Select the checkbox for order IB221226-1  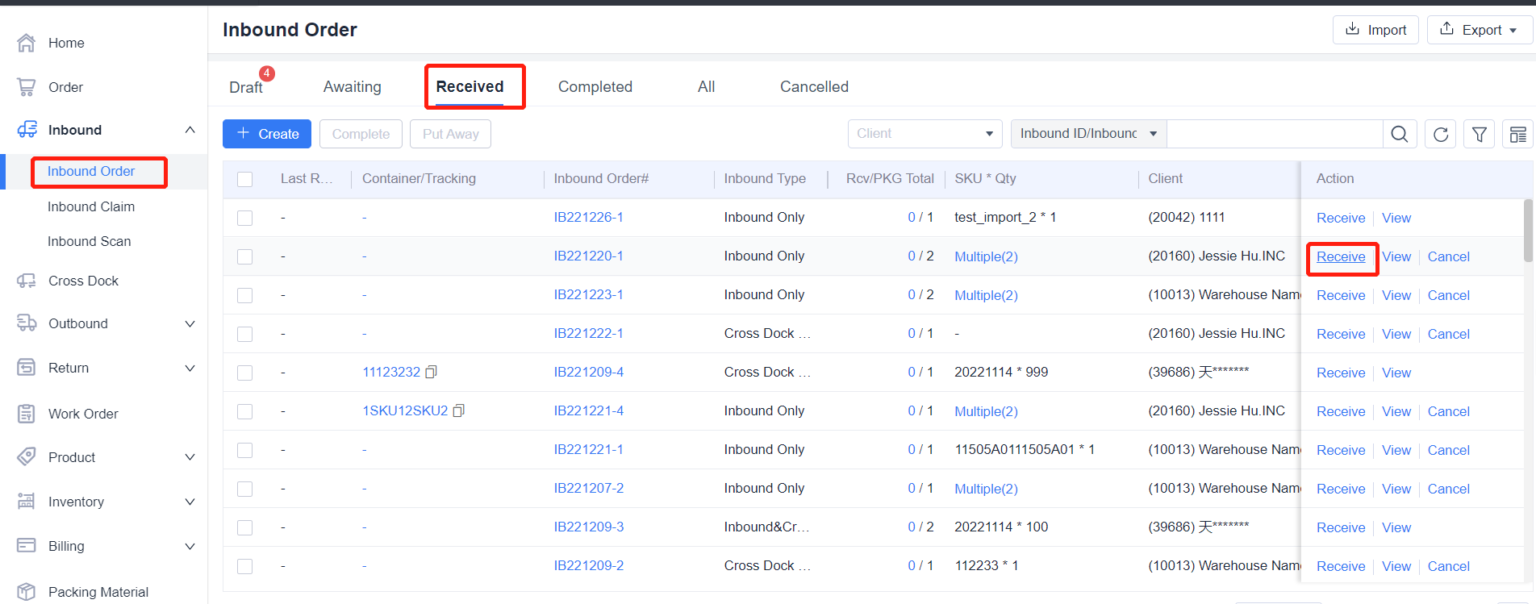(x=245, y=217)
